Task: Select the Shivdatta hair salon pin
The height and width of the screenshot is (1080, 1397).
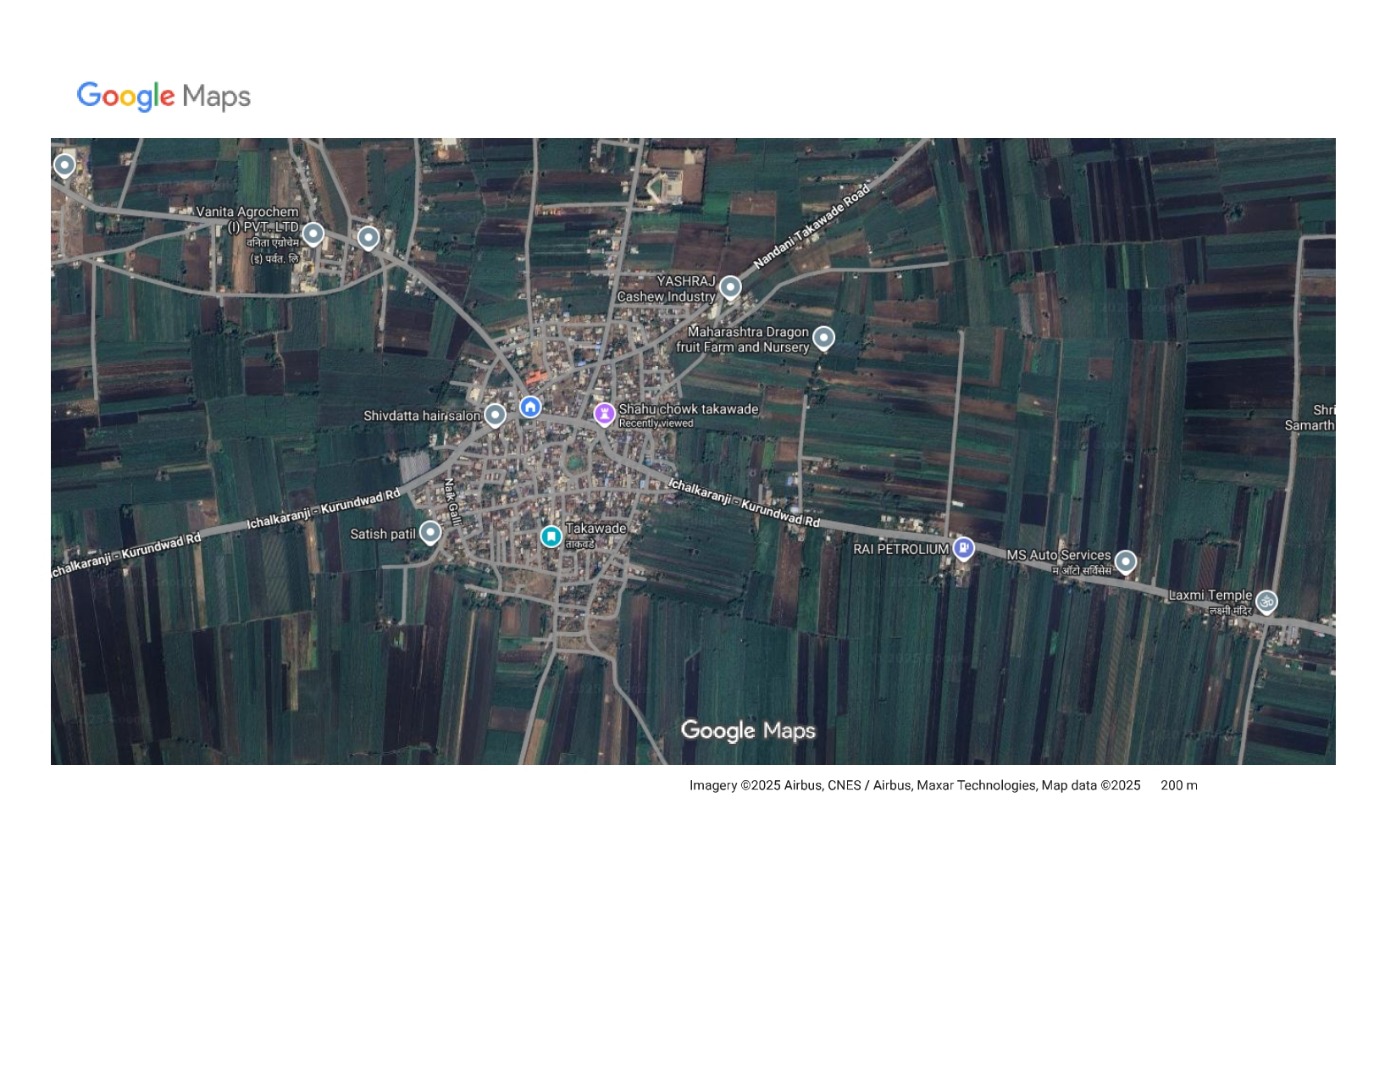Action: click(x=494, y=413)
